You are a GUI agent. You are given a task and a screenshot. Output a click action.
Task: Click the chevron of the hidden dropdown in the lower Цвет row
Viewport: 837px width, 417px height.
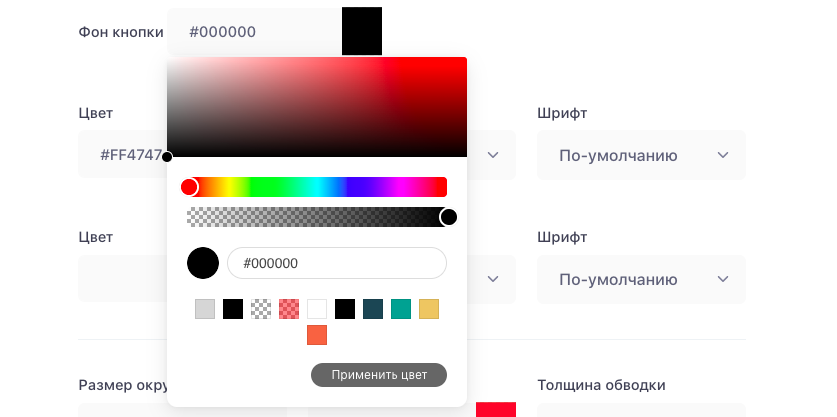pyautogui.click(x=493, y=279)
